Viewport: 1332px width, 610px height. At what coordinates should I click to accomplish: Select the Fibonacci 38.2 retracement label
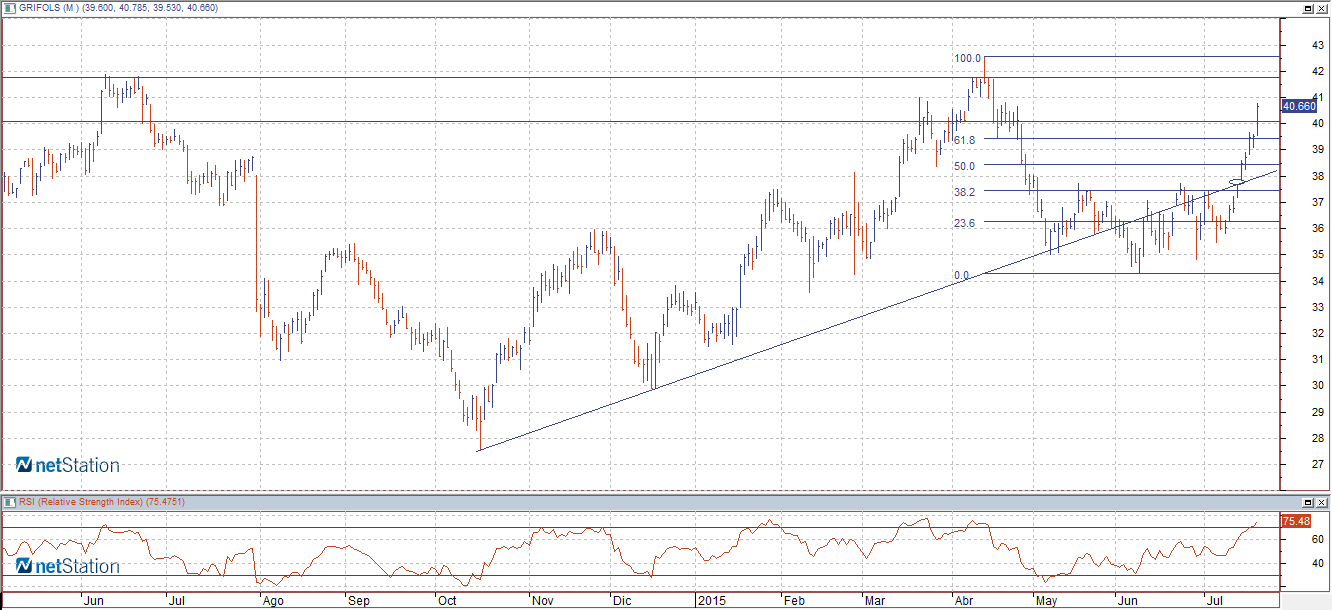(x=965, y=191)
